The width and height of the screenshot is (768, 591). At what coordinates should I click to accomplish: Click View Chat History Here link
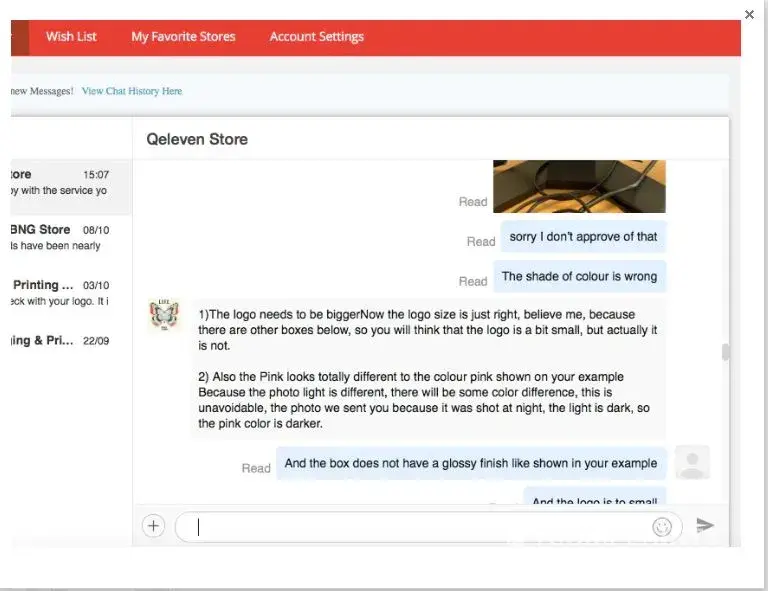tap(132, 91)
